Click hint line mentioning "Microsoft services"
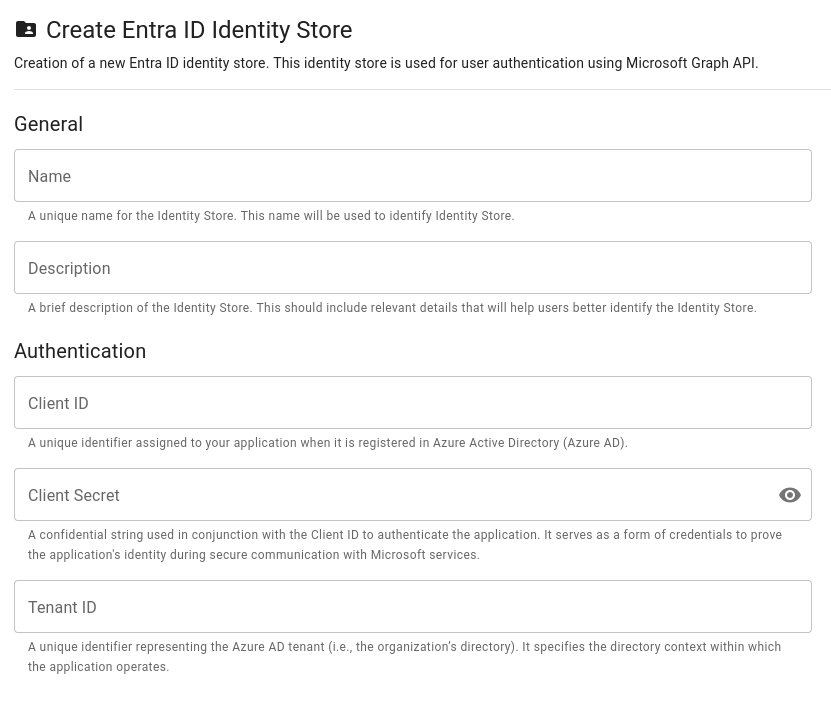 [x=254, y=555]
